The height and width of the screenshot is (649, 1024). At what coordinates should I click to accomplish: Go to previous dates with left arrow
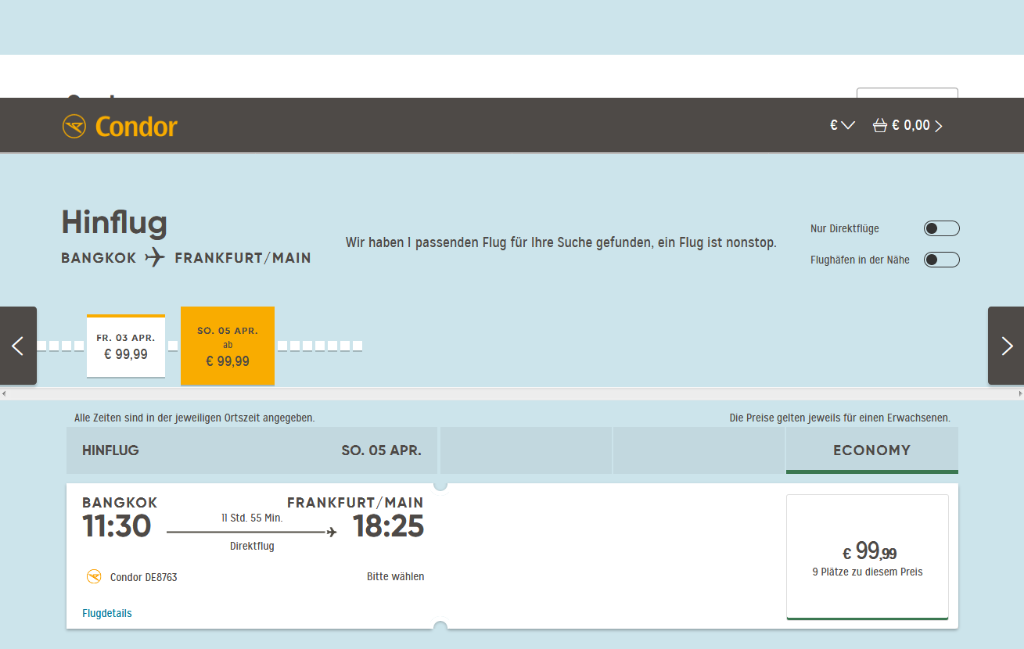coord(18,346)
